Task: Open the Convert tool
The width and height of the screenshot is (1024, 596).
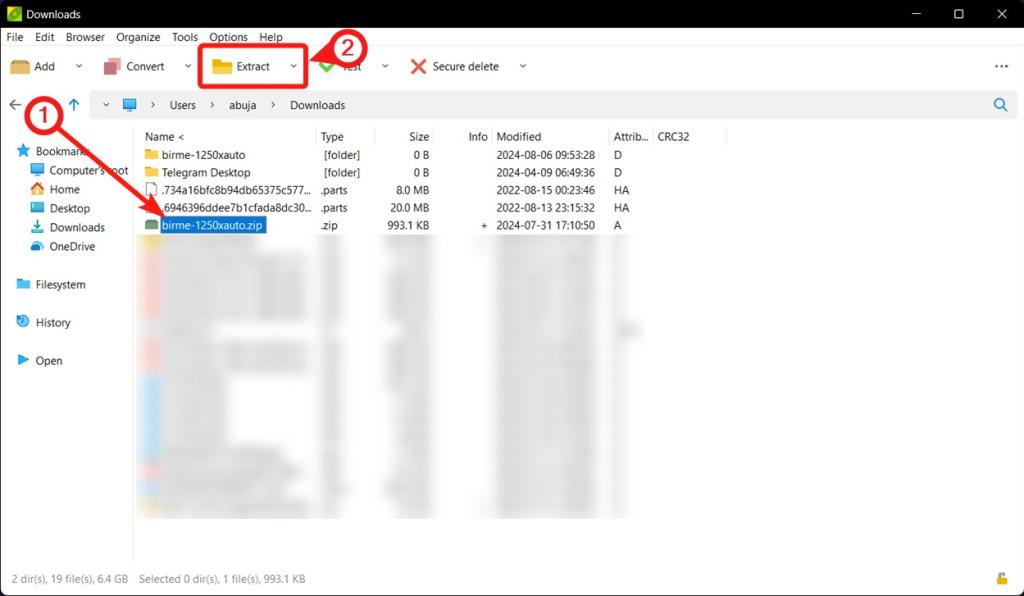Action: pyautogui.click(x=135, y=66)
